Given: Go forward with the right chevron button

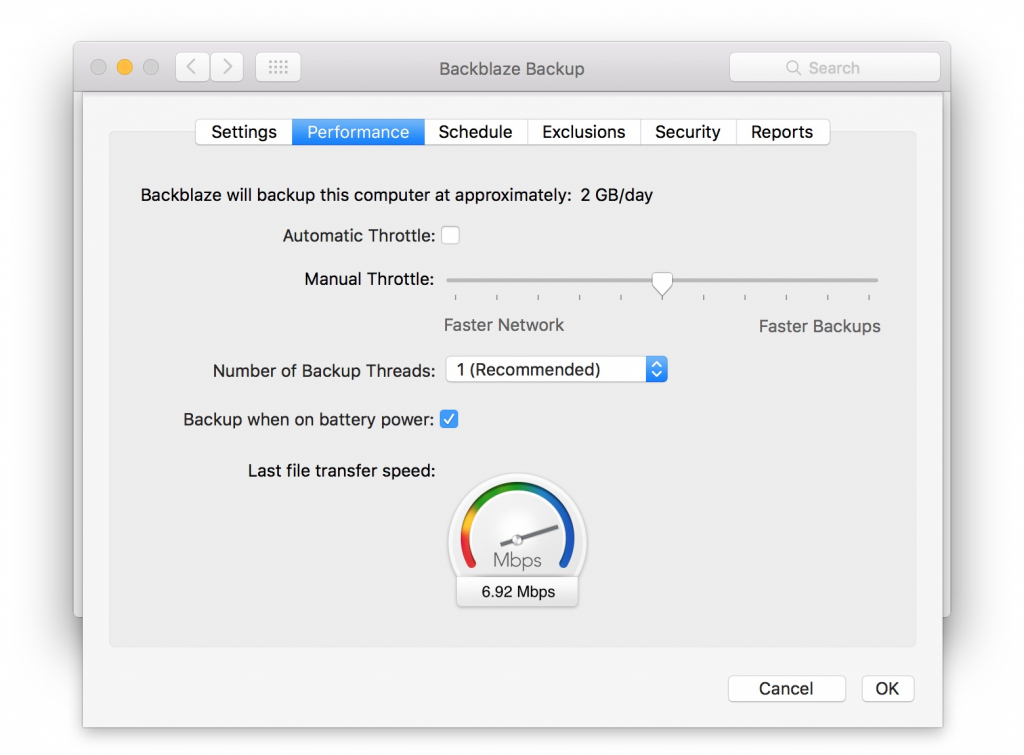Looking at the screenshot, I should (227, 67).
